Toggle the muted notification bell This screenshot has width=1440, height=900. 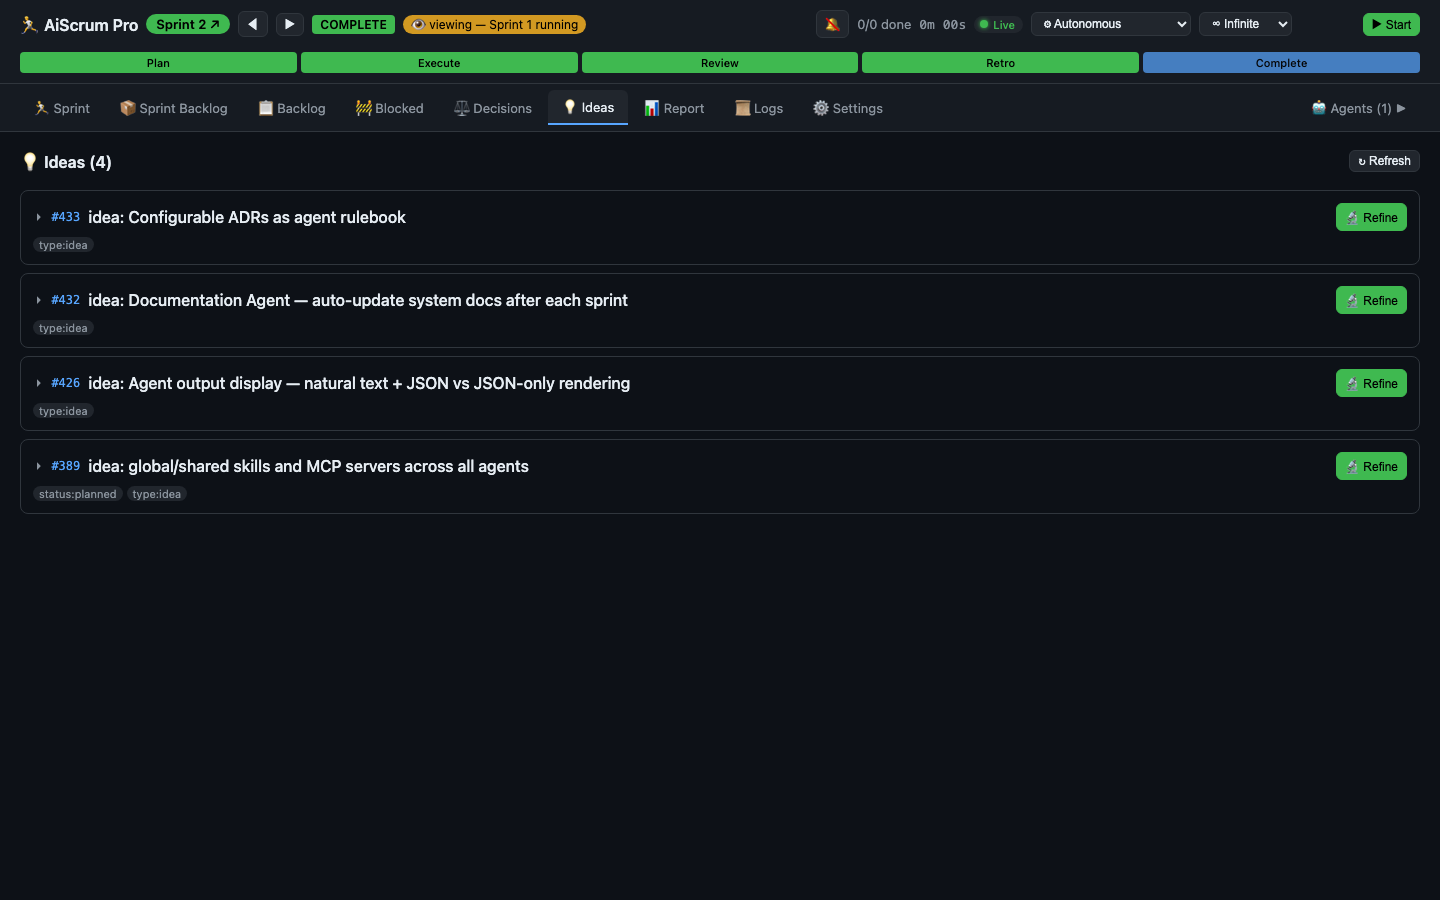(x=832, y=24)
